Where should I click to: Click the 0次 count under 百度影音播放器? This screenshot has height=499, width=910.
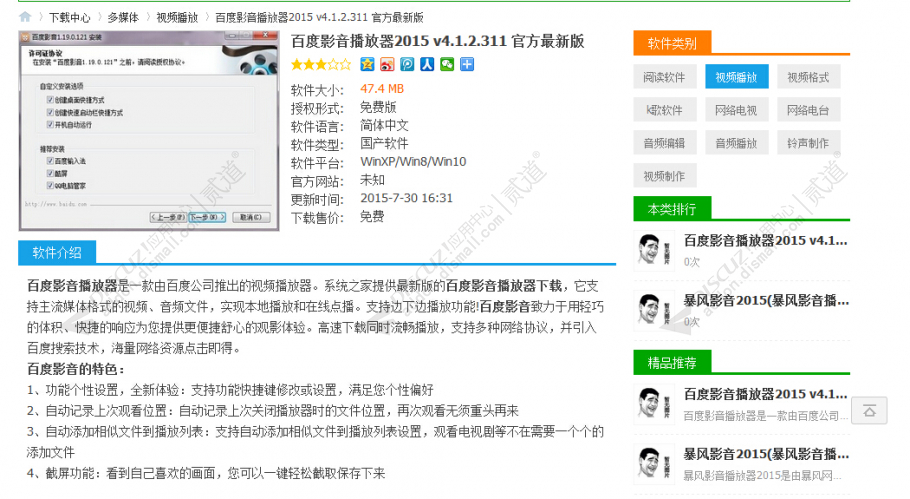point(692,262)
